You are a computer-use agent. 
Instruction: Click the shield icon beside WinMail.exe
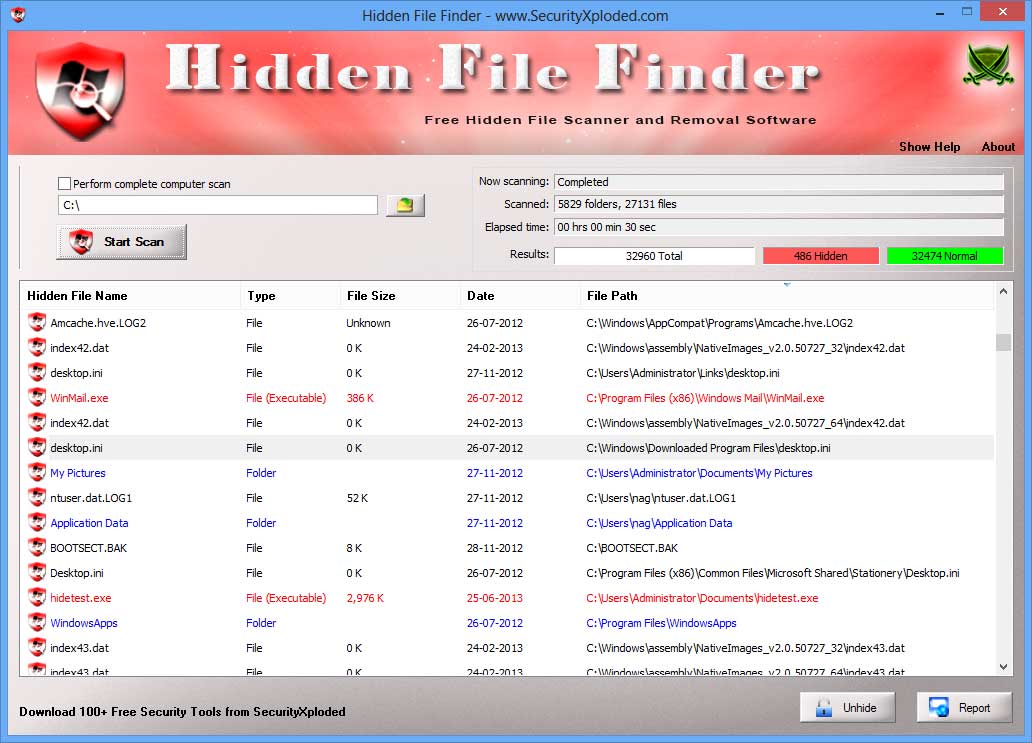coord(37,397)
